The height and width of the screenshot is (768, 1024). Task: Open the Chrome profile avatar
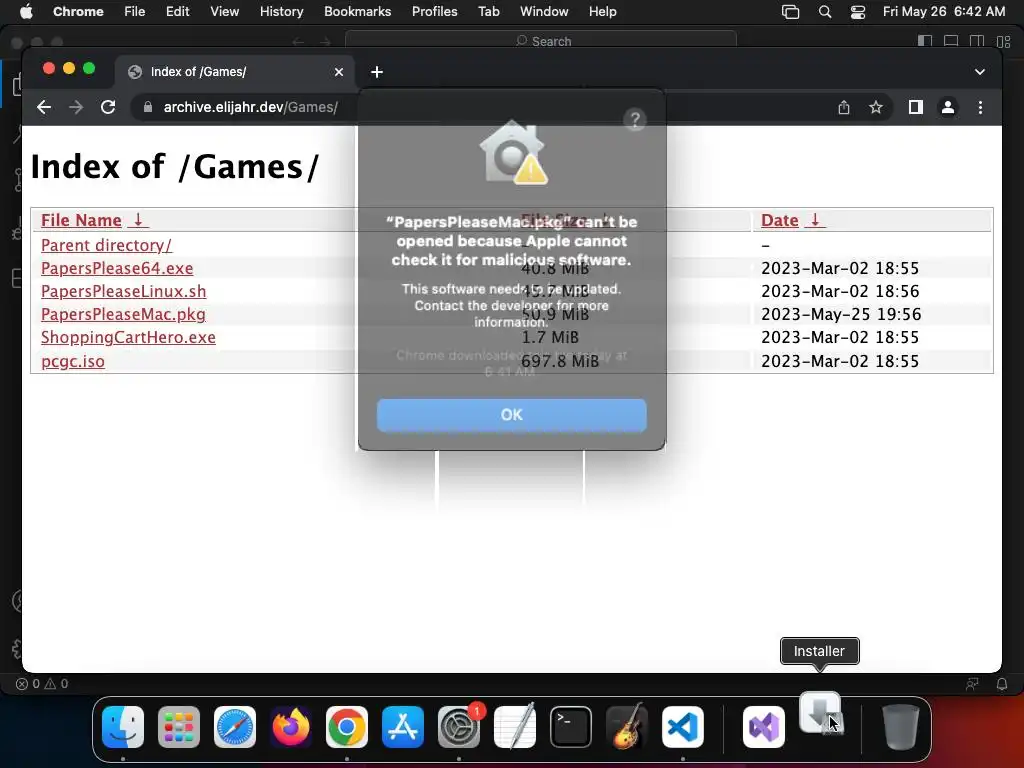[948, 107]
